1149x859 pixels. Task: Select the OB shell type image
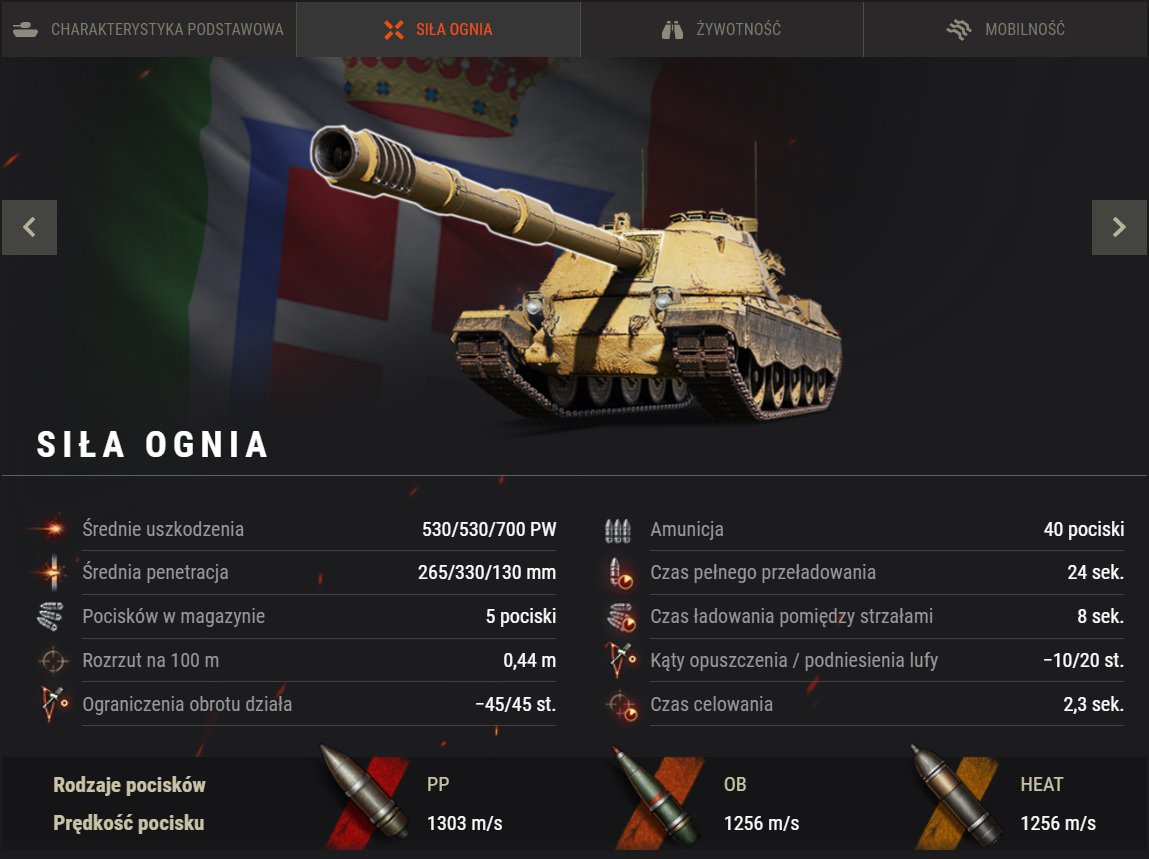point(657,797)
